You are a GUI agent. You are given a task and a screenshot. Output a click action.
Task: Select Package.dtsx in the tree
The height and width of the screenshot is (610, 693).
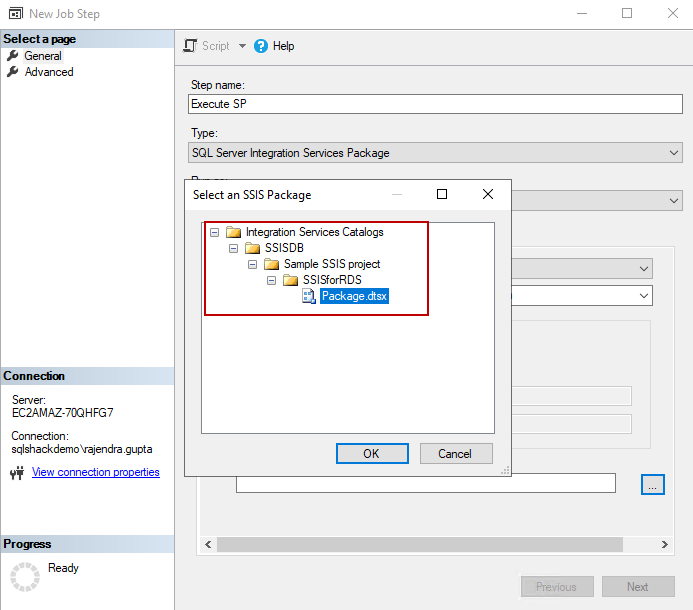click(354, 296)
